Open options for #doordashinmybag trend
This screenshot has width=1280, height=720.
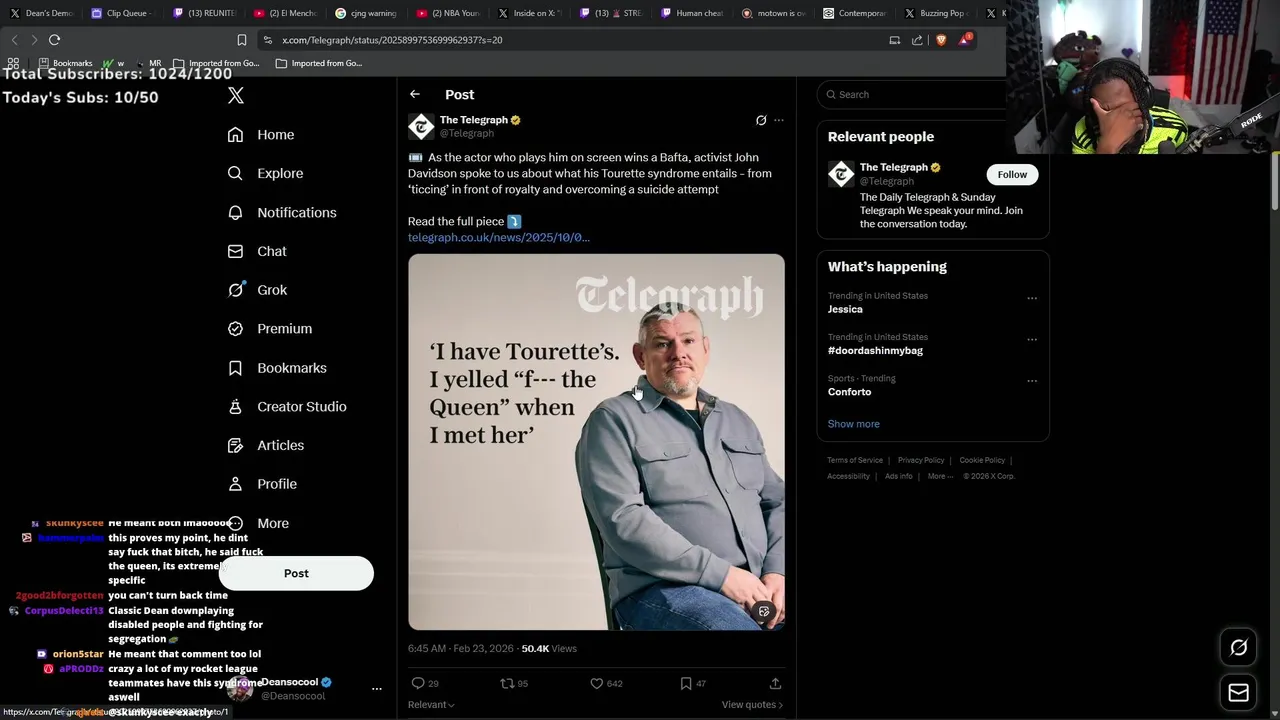pos(1032,339)
